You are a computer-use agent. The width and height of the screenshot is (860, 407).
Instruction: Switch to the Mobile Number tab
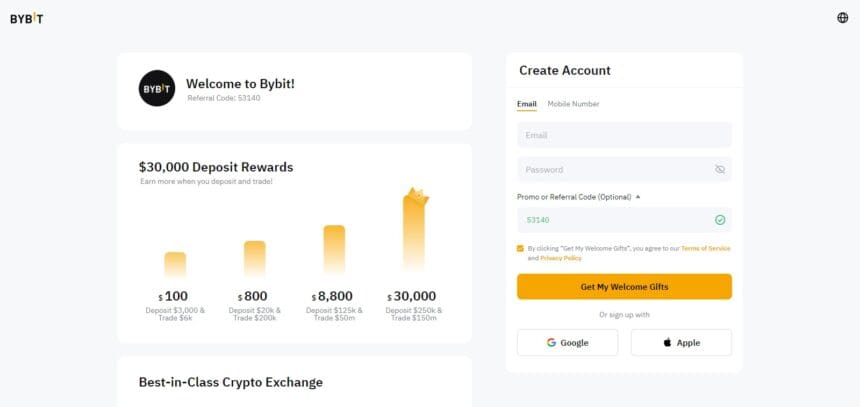coord(573,104)
